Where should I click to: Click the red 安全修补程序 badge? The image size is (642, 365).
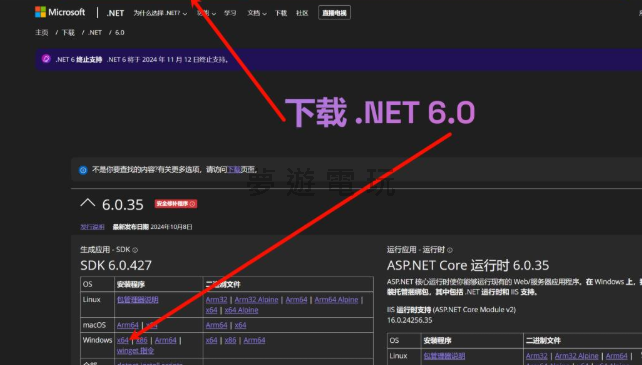176,204
